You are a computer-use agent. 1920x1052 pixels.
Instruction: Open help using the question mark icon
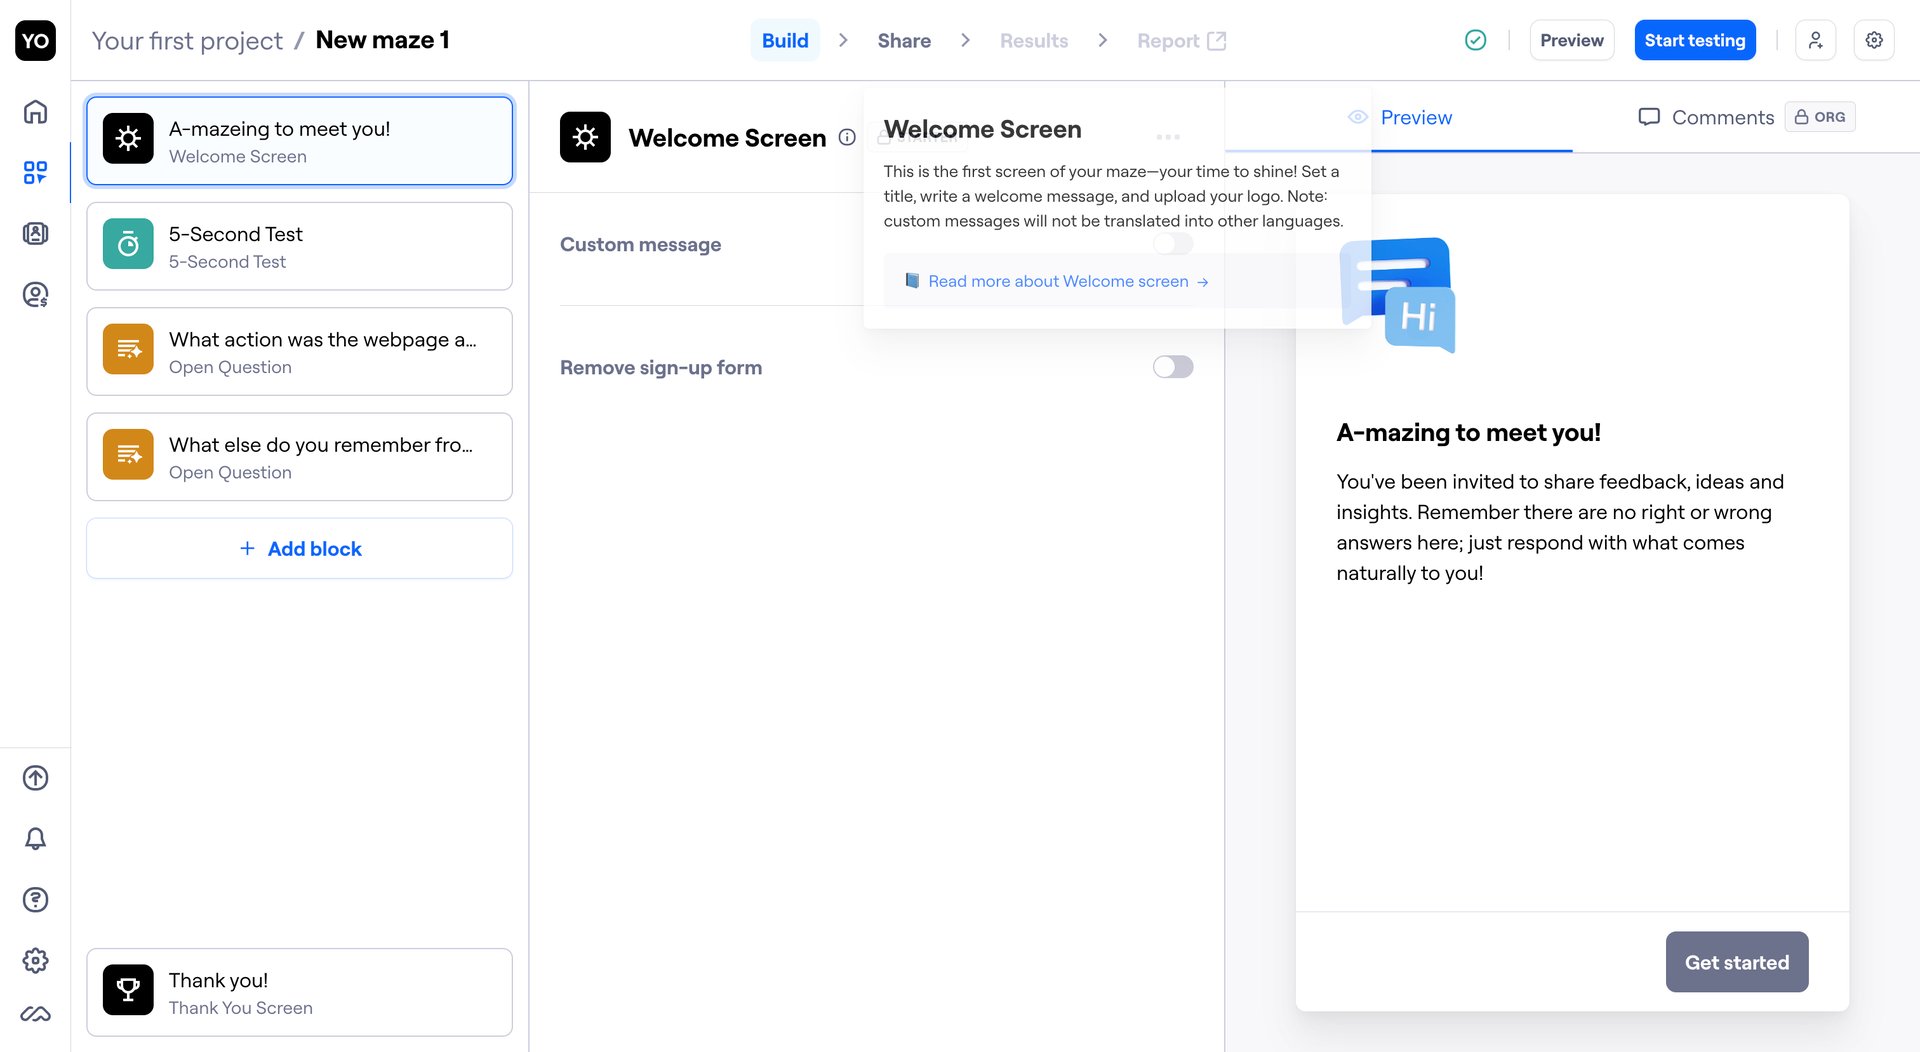35,899
